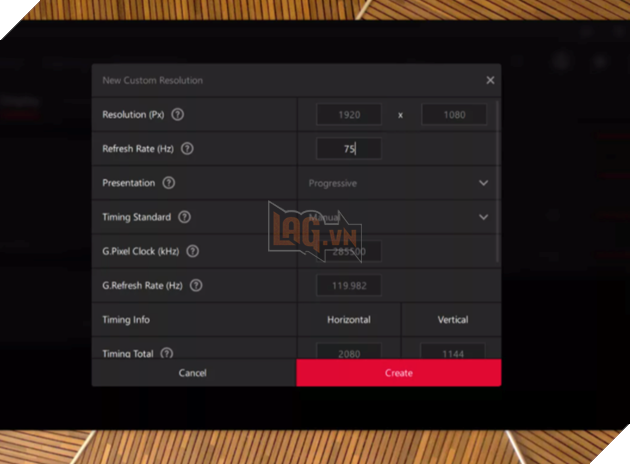Click the Refresh Rate field containing 75
The image size is (630, 464).
(x=348, y=149)
